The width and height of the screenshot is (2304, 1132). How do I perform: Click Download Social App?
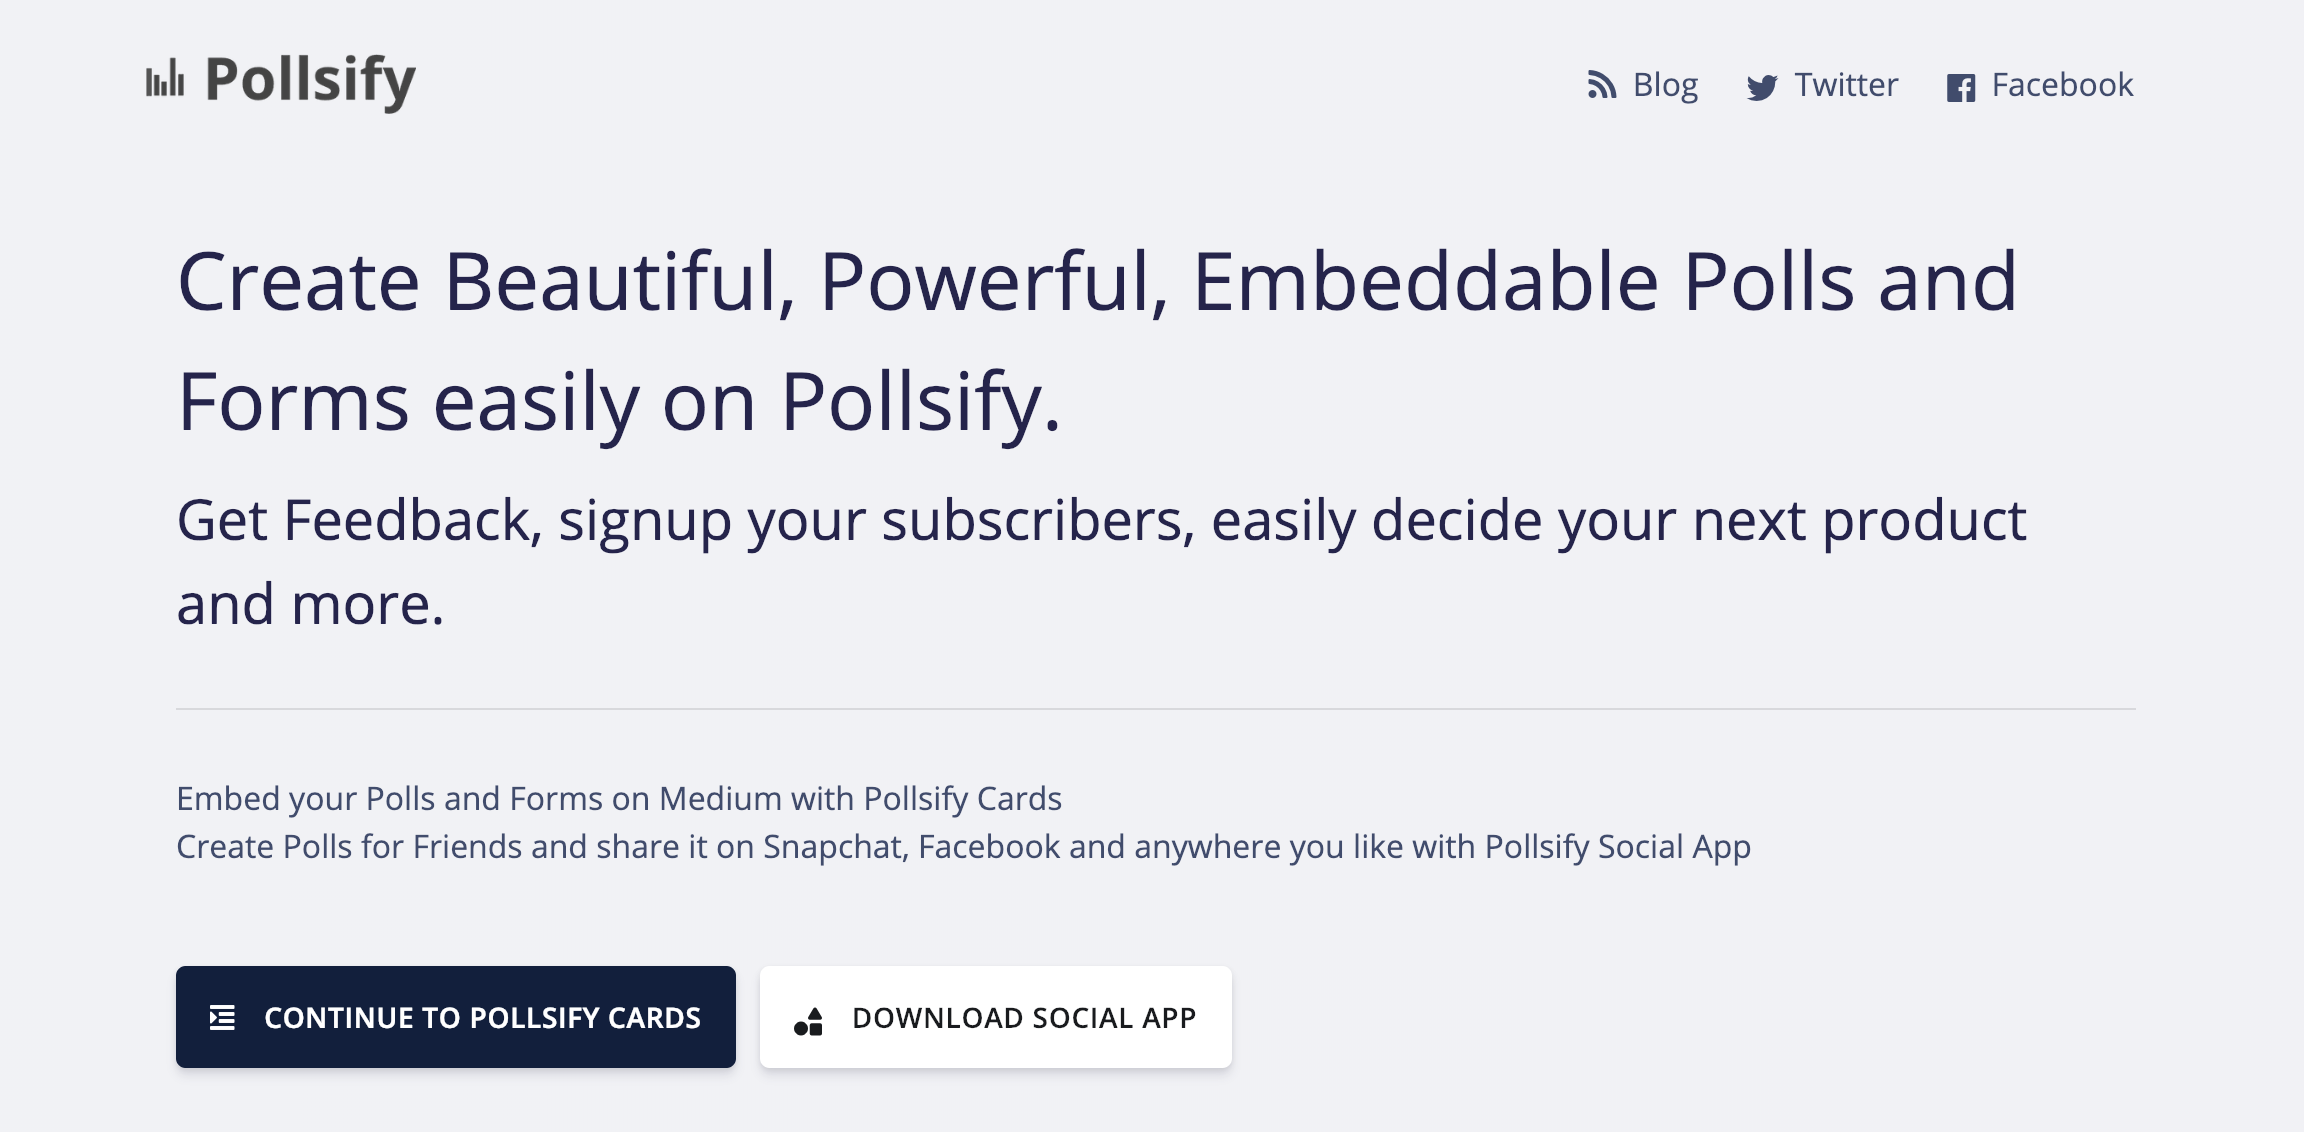[x=995, y=1017]
